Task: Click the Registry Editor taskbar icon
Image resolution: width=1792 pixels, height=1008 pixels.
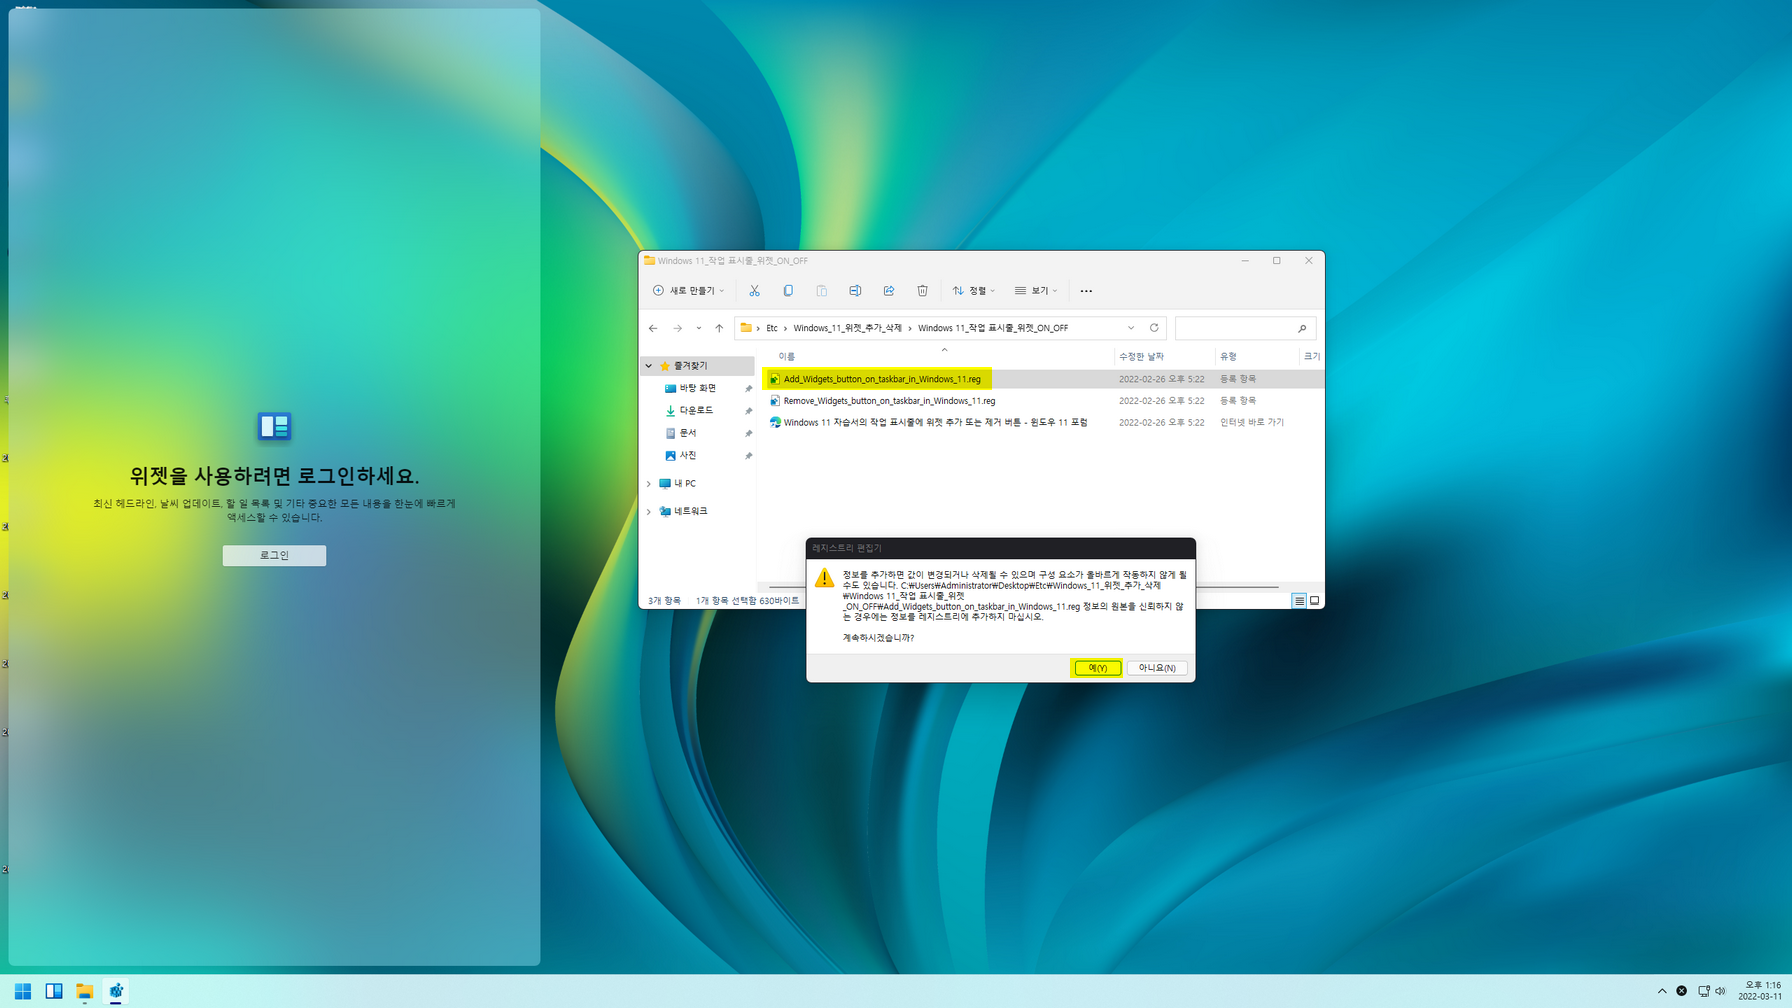Action: [x=116, y=991]
